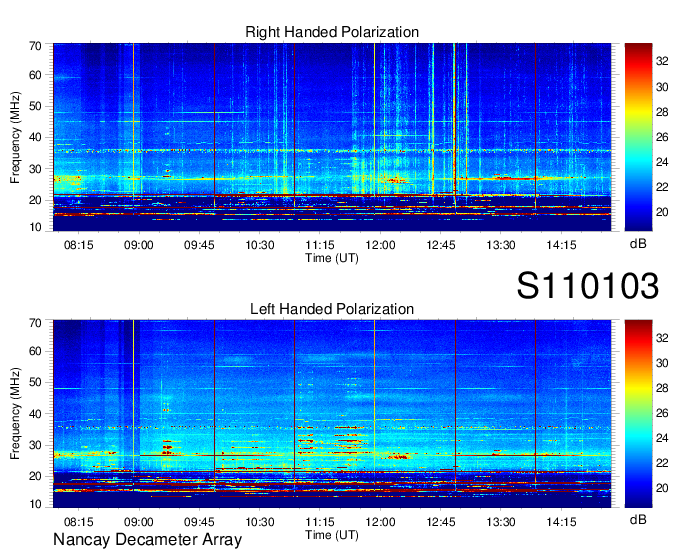
Task: Click the upper color bar near 32 dB
Action: point(638,62)
